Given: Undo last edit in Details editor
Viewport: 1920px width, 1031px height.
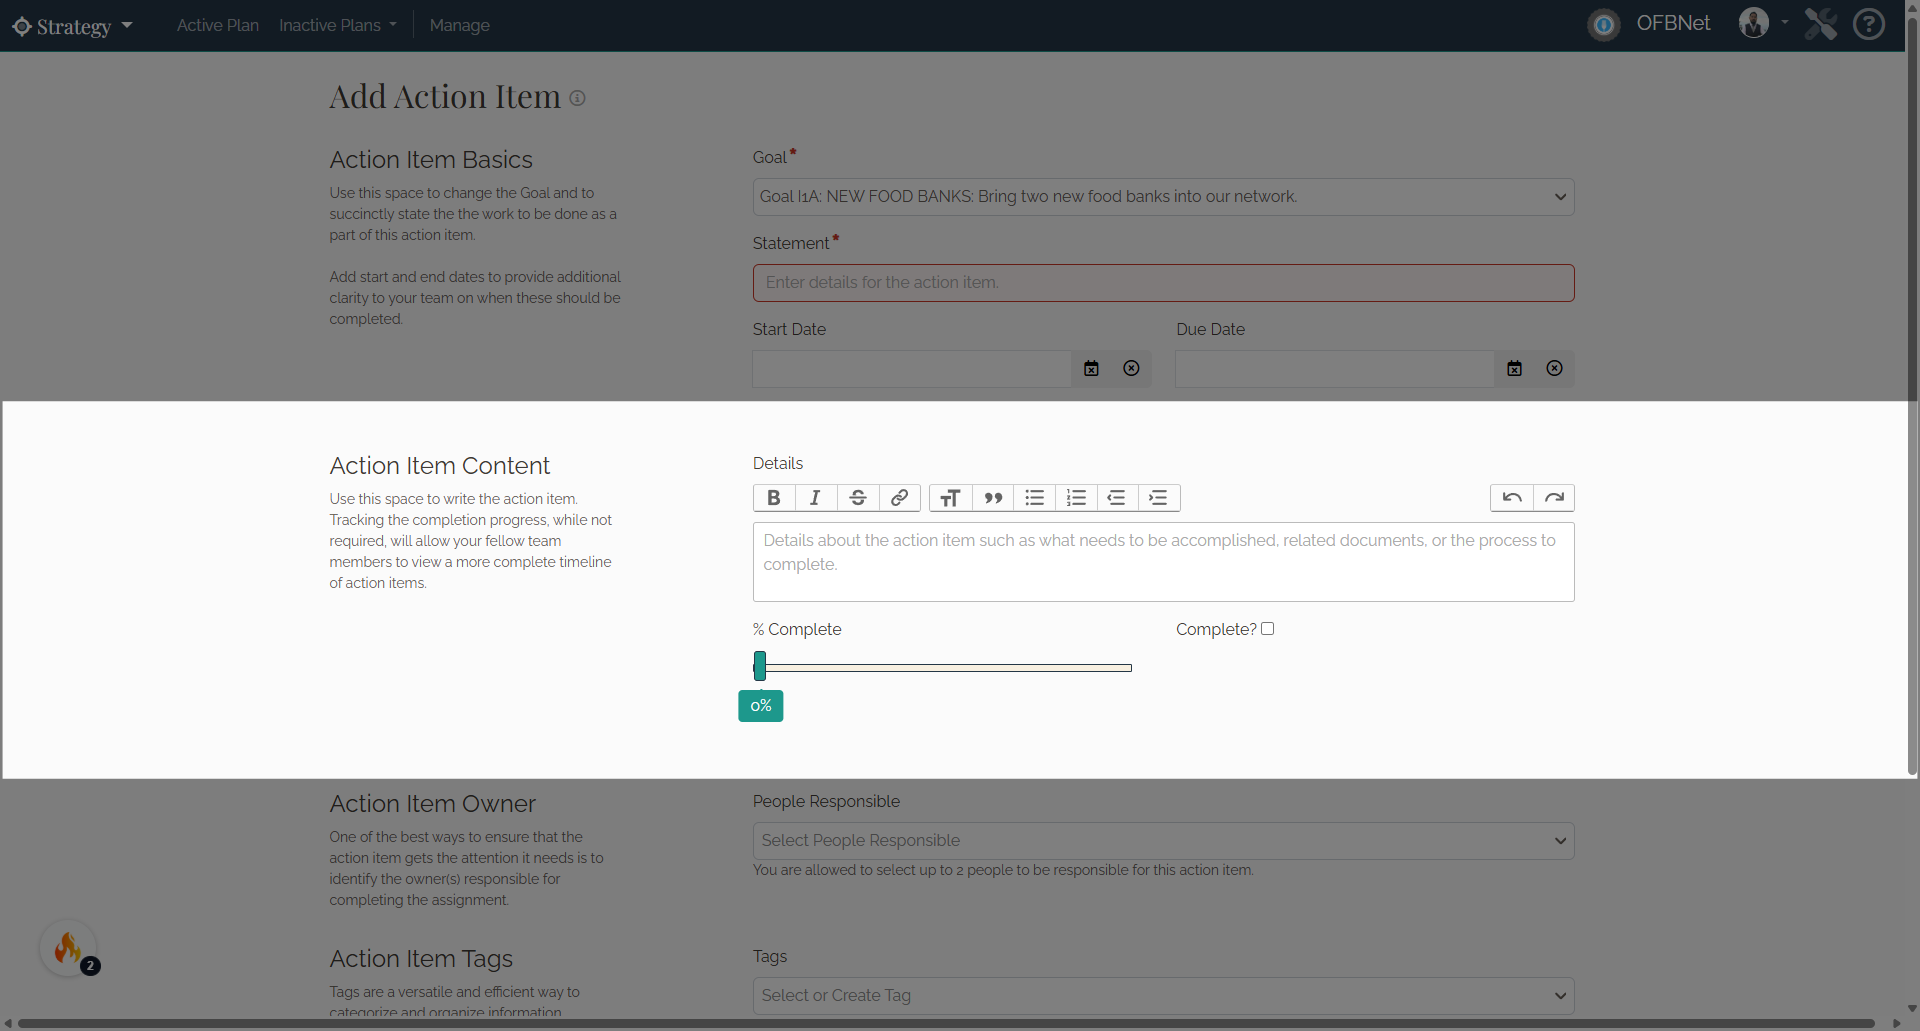Looking at the screenshot, I should pyautogui.click(x=1512, y=498).
